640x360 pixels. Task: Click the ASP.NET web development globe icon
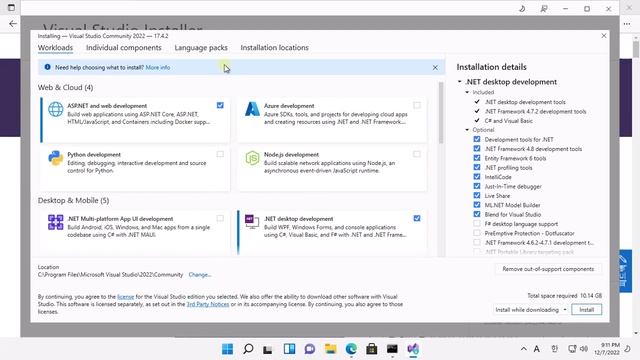coord(56,109)
